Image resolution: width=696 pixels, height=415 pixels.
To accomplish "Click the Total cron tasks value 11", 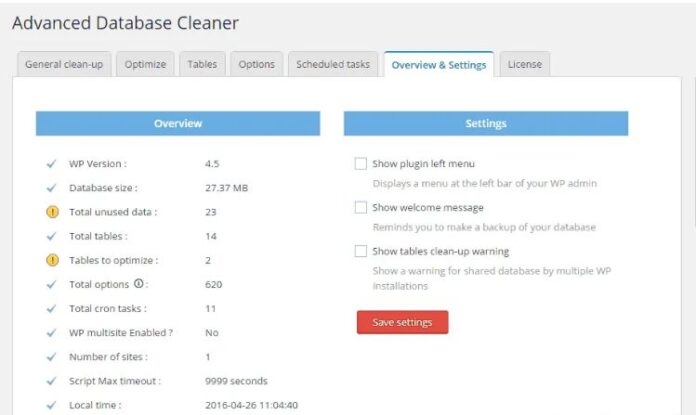I will pyautogui.click(x=210, y=308).
